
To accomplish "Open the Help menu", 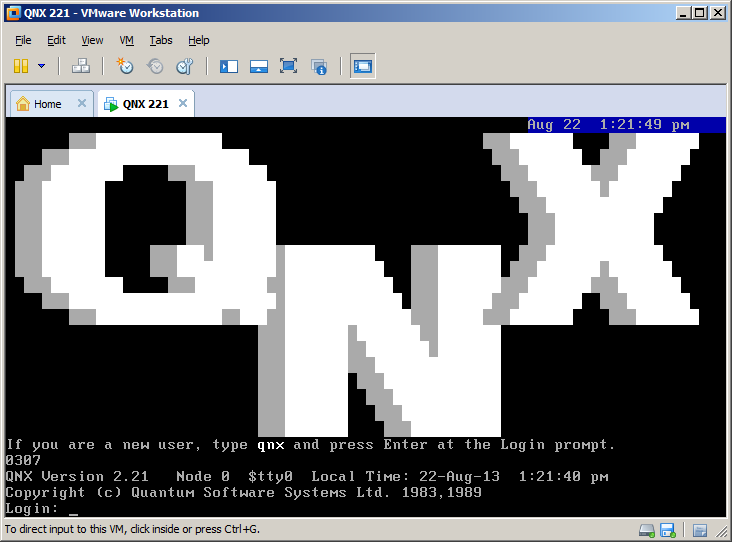I will click(x=199, y=41).
